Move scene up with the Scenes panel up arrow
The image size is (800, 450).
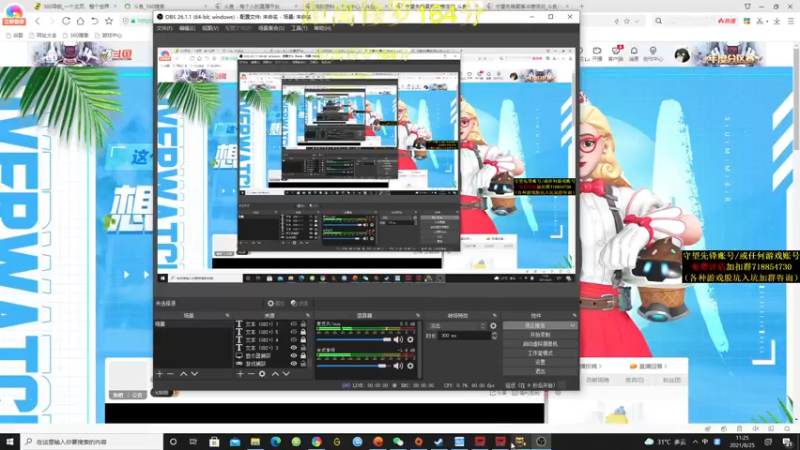183,374
